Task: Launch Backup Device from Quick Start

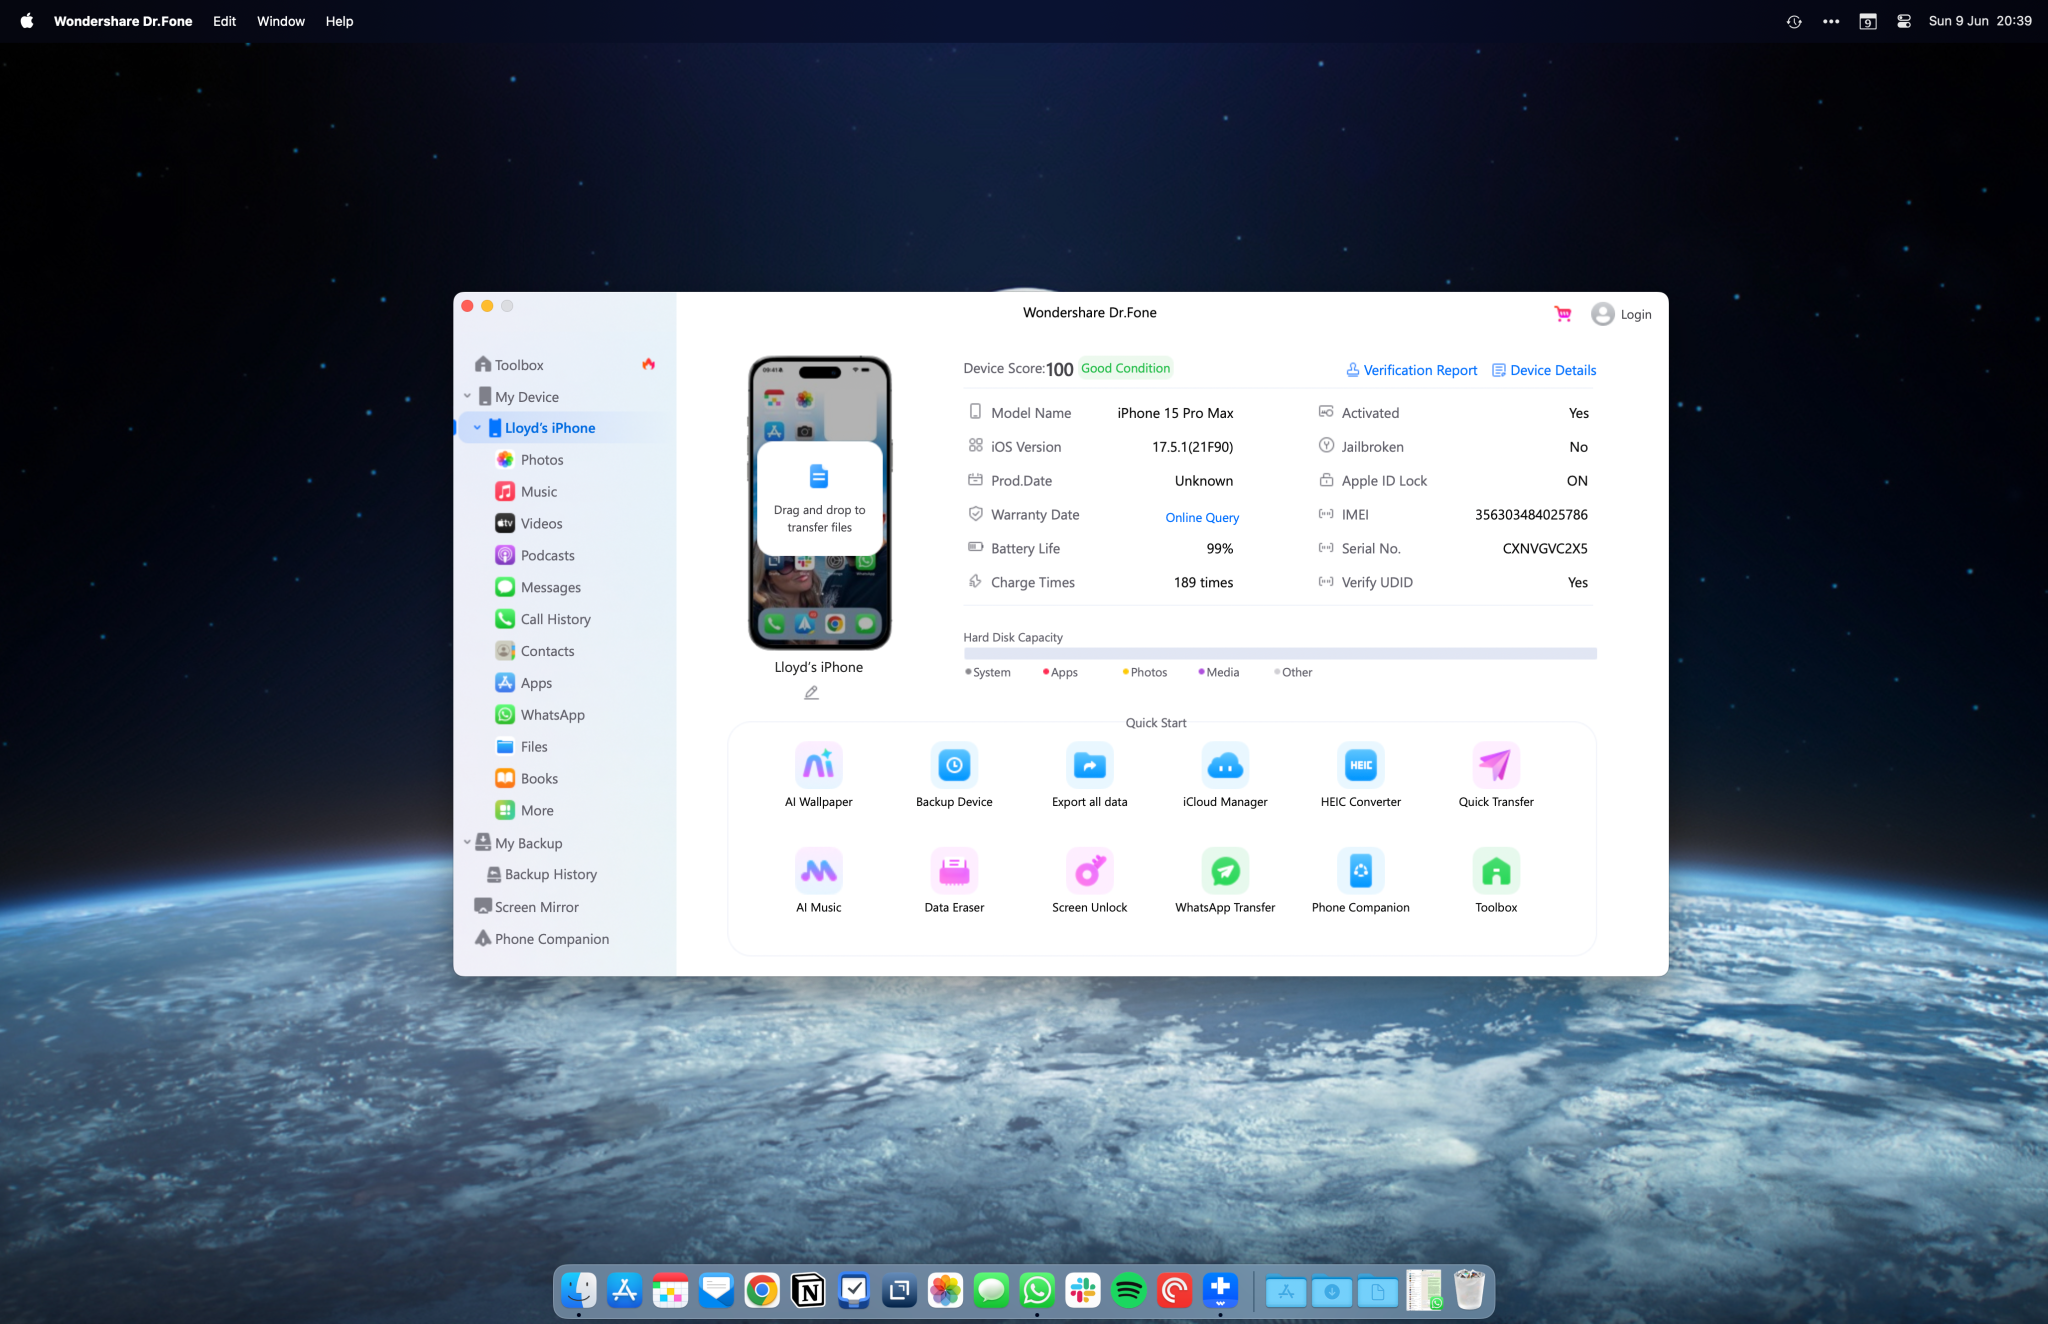Action: 953,775
